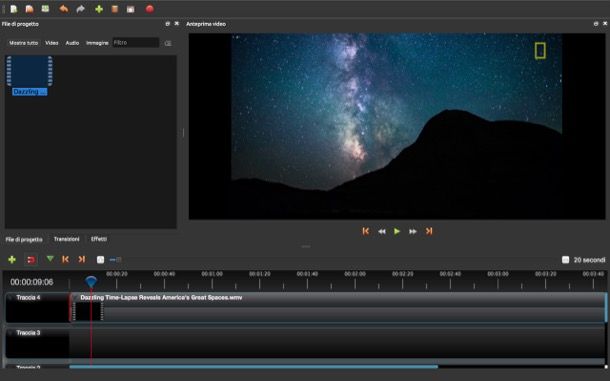The height and width of the screenshot is (381, 610).
Task: Jump to end of preview
Action: (x=429, y=231)
